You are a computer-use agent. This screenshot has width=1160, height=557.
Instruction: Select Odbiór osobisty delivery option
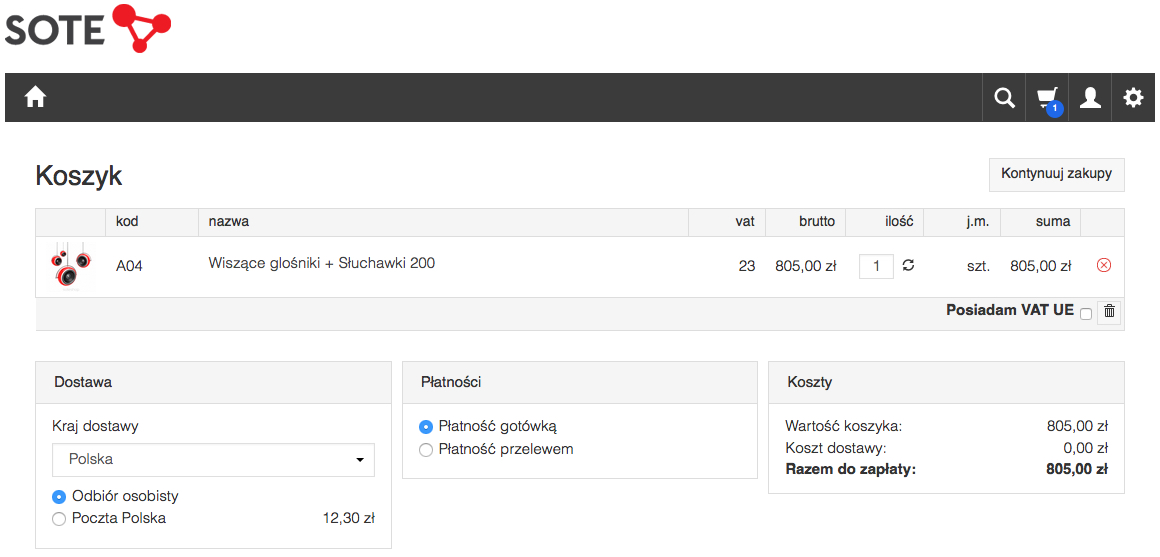(x=59, y=497)
